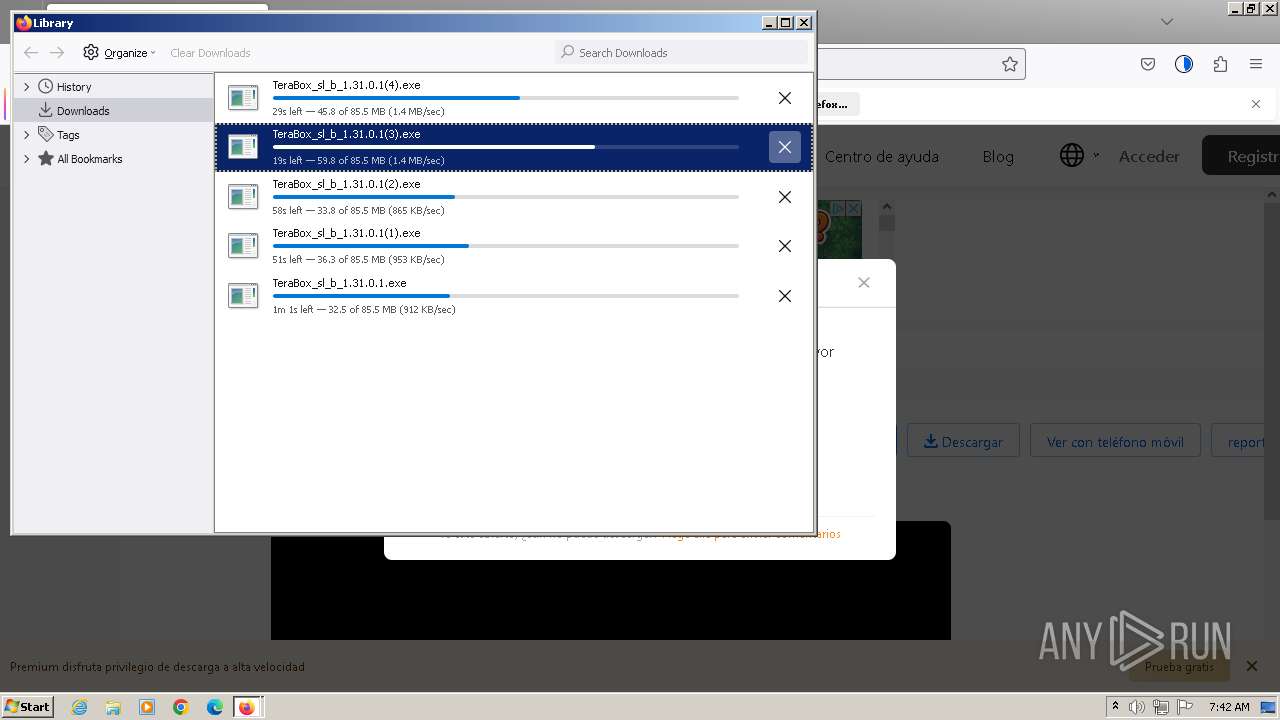Viewport: 1280px width, 720px height.
Task: Click progress bar of TeraBox_sl_b_1.31.0.1(2).exe
Action: pyautogui.click(x=505, y=197)
